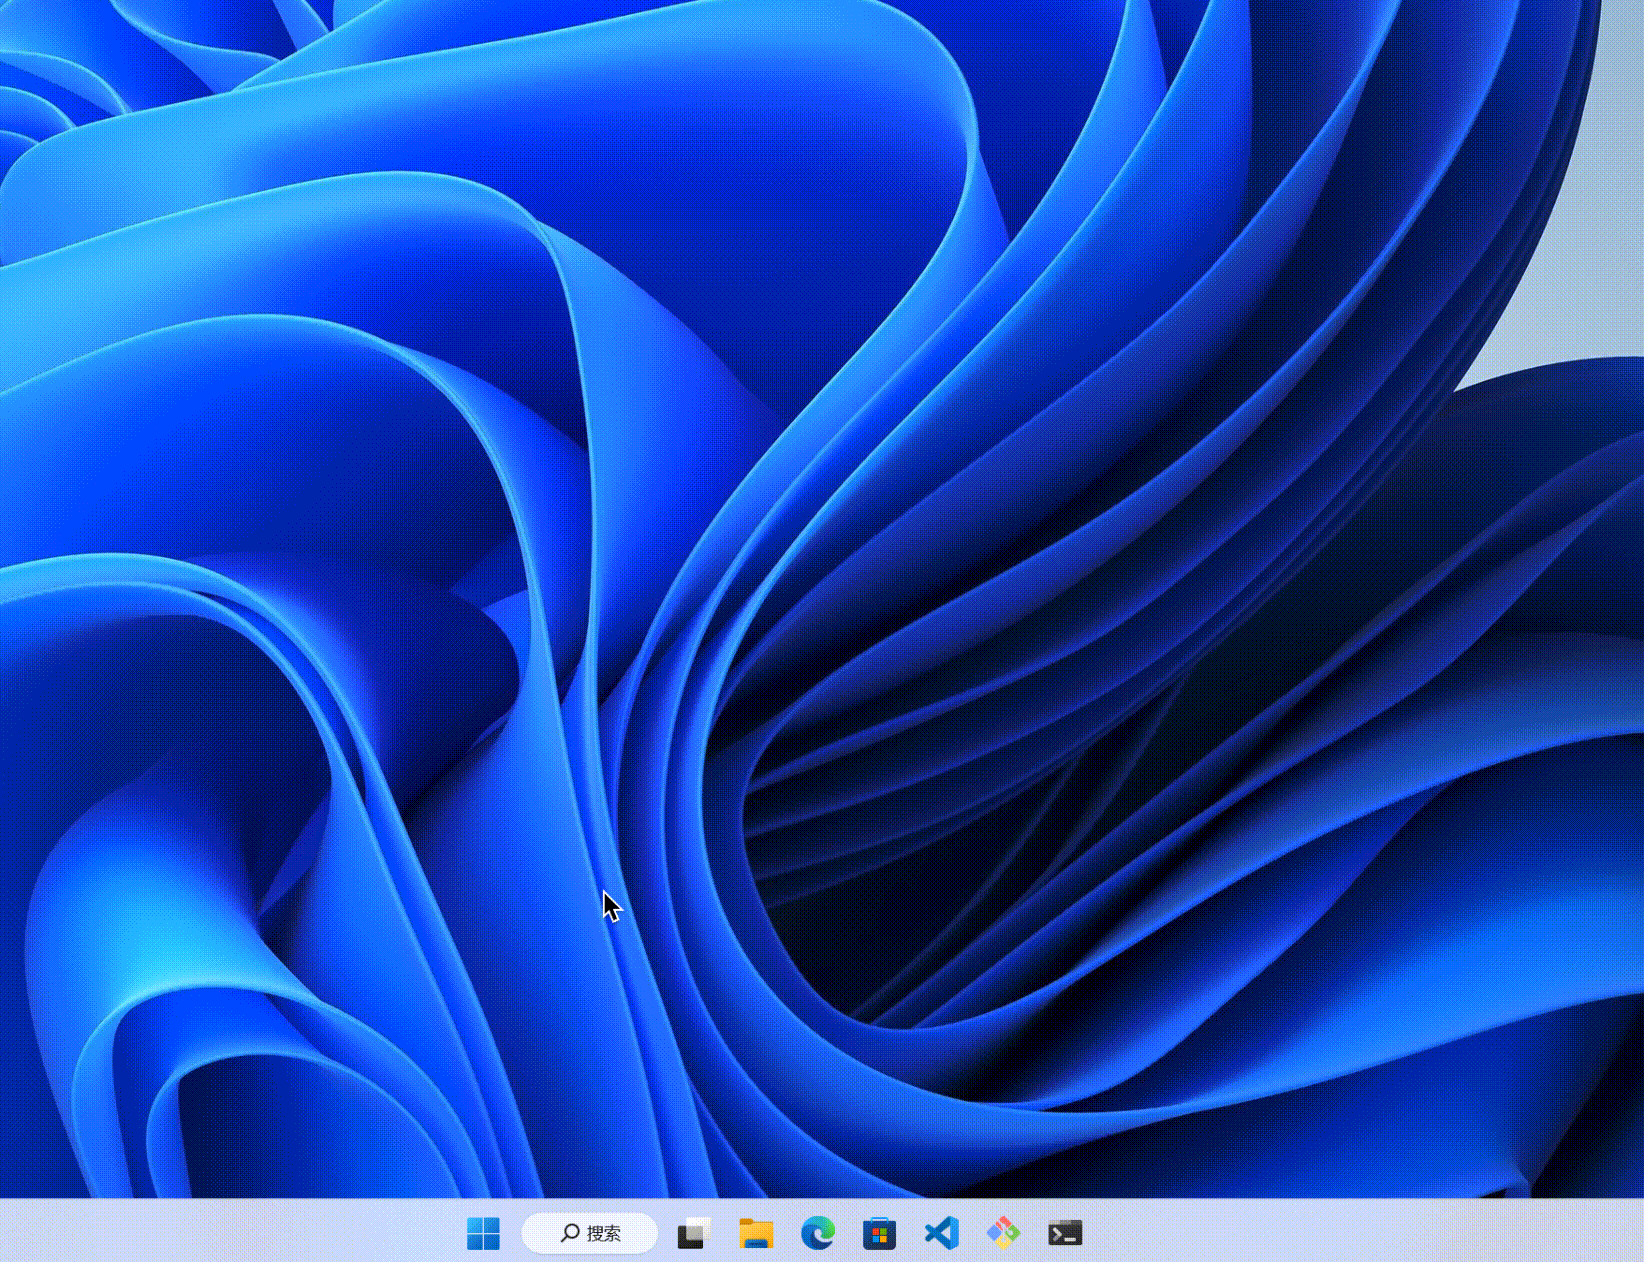Image resolution: width=1644 pixels, height=1262 pixels.
Task: Launch File Explorer from the taskbar
Action: (x=756, y=1233)
